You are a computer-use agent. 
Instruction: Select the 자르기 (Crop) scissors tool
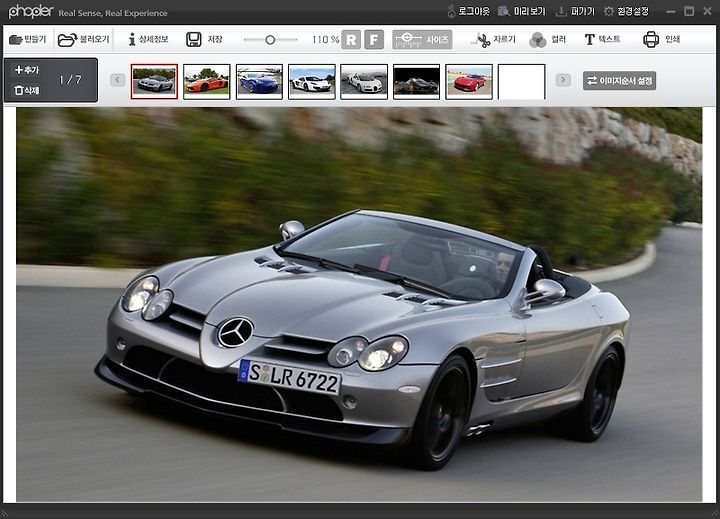[493, 40]
